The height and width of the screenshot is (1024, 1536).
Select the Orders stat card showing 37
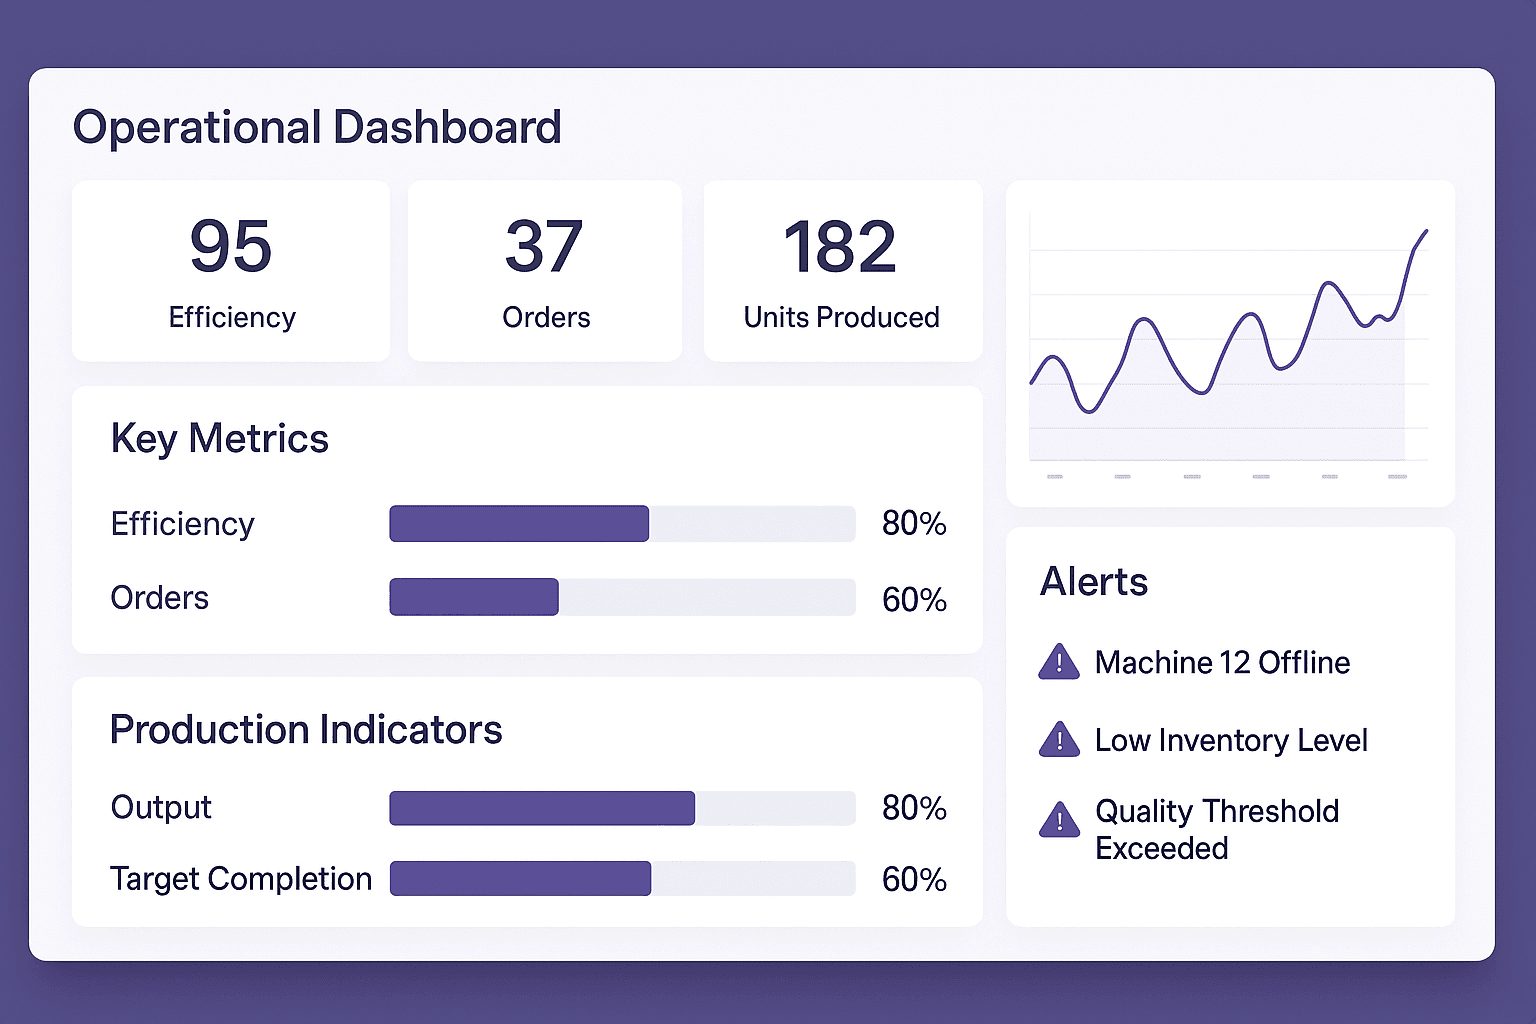coord(544,270)
